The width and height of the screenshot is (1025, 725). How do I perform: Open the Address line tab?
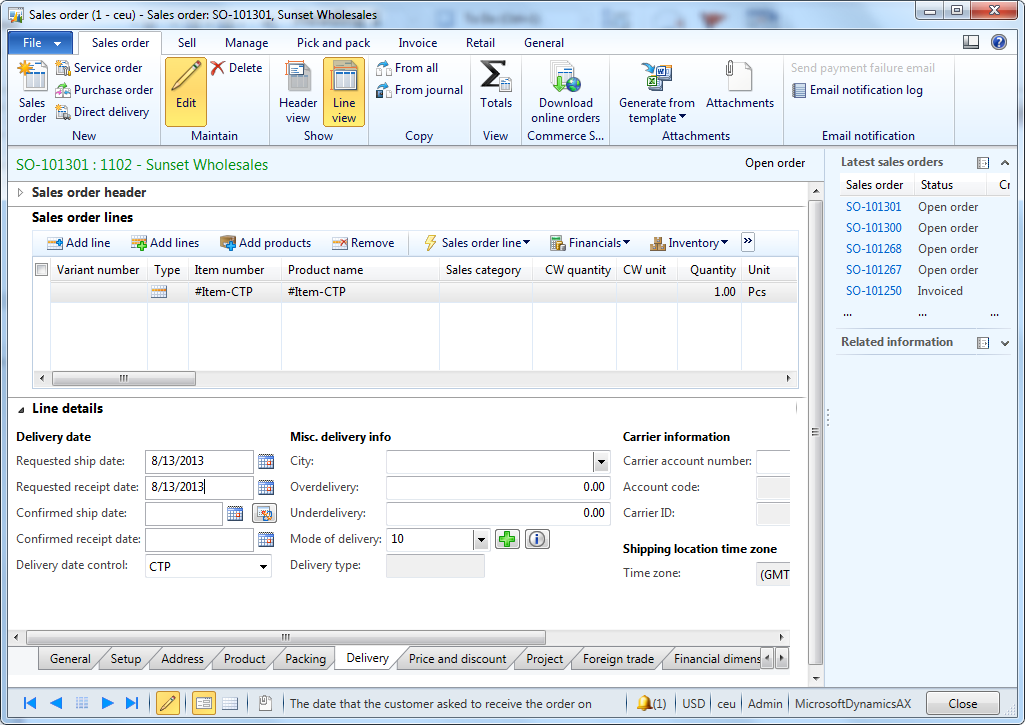click(x=182, y=659)
